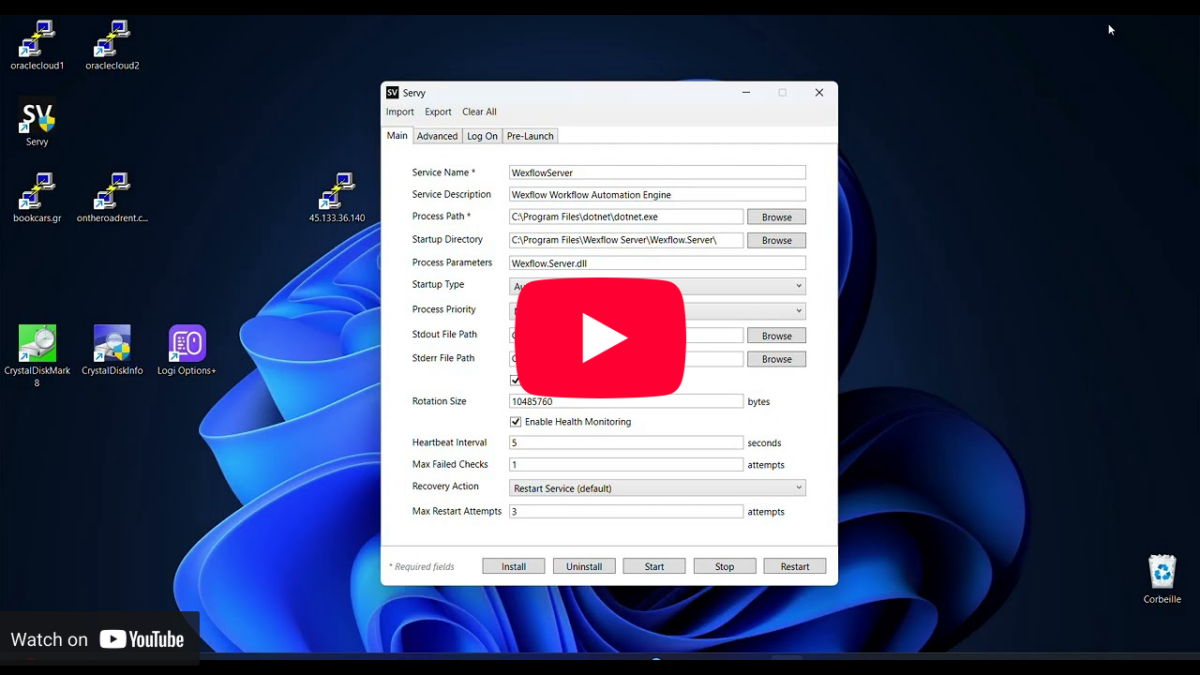Switch to the Log On tab
The width and height of the screenshot is (1200, 675).
pos(482,136)
